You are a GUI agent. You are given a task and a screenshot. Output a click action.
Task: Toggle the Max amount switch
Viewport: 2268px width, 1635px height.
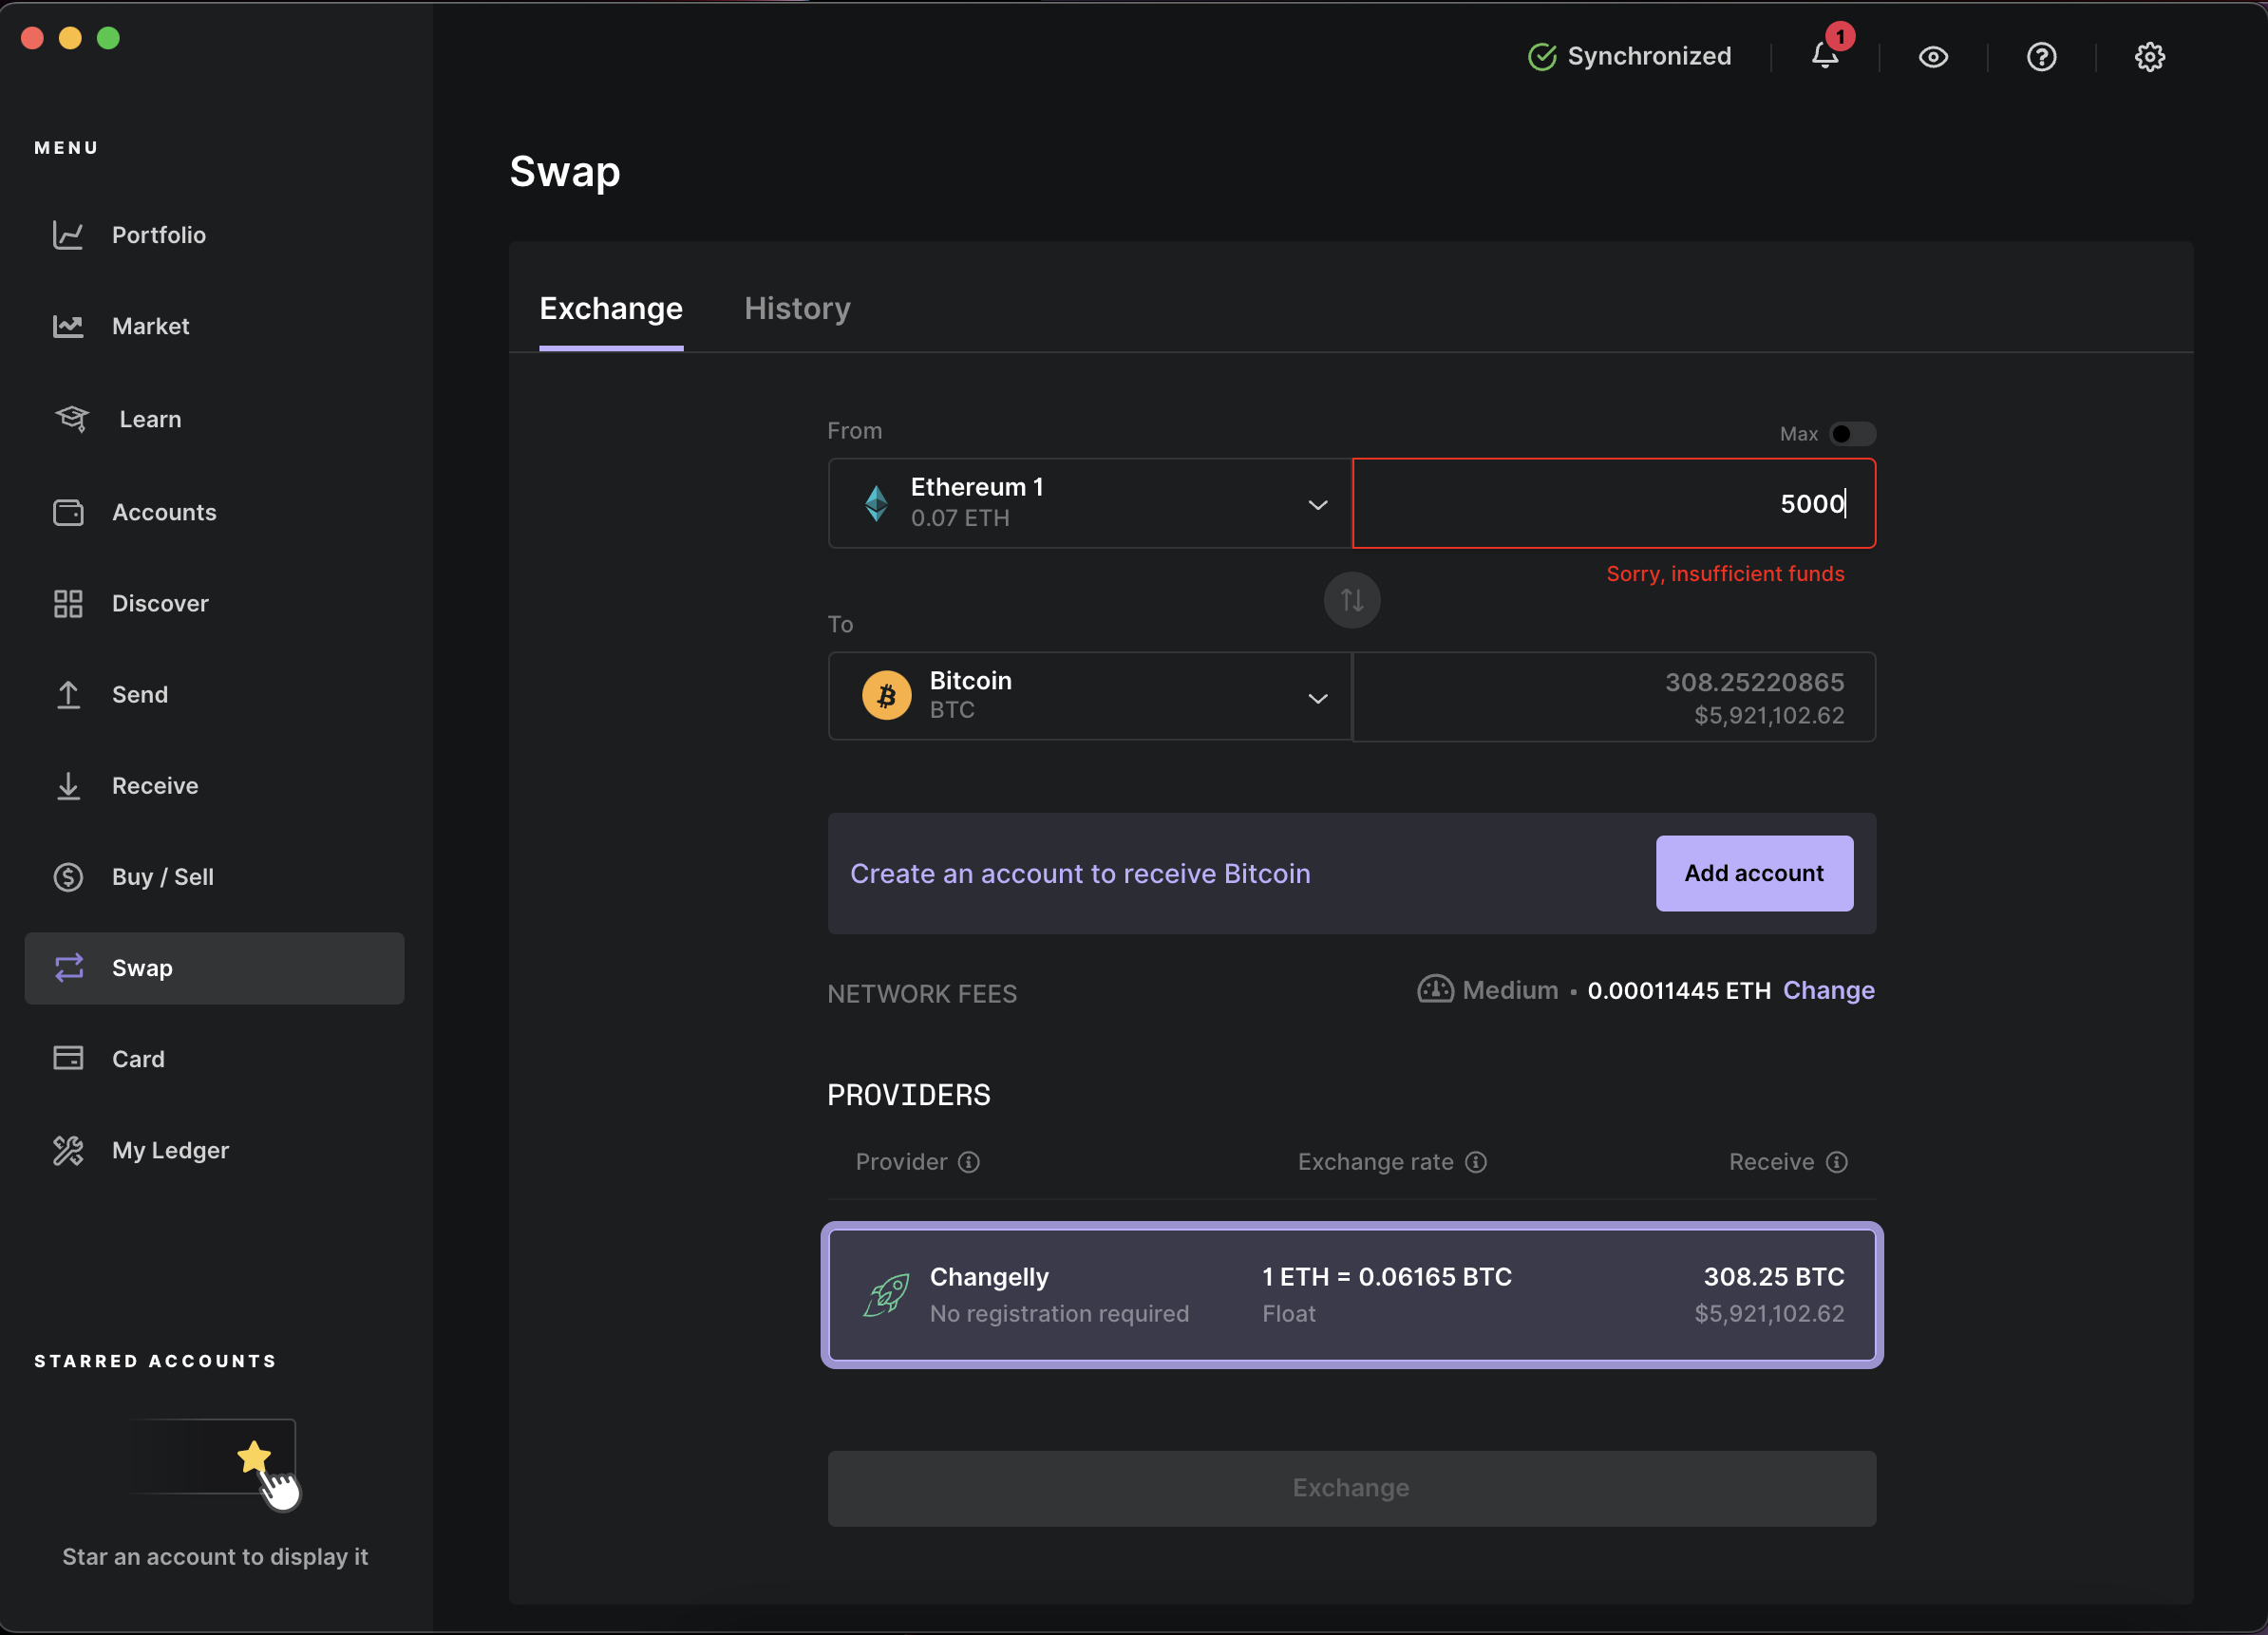coord(1852,433)
